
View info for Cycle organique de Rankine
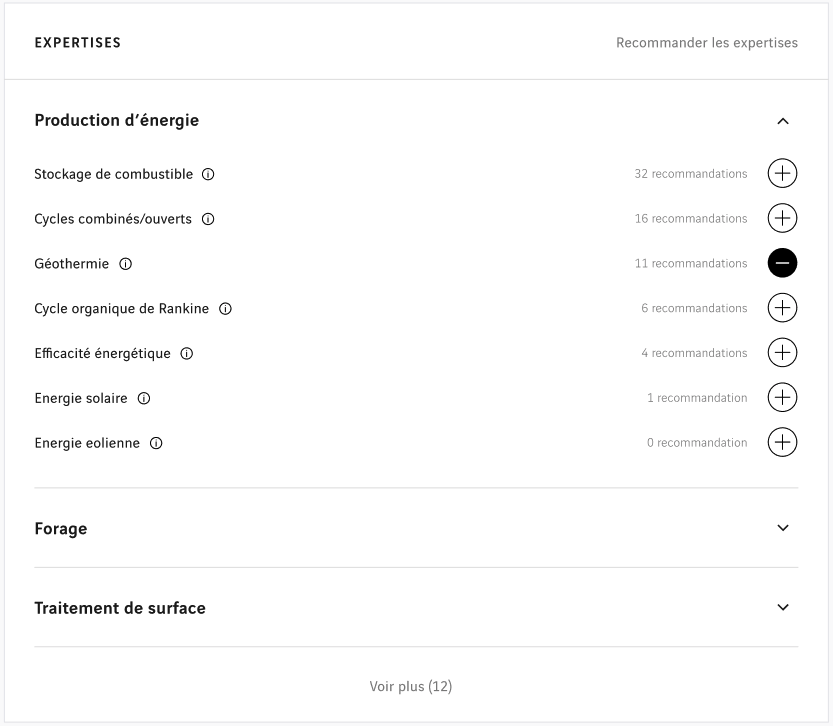click(225, 309)
